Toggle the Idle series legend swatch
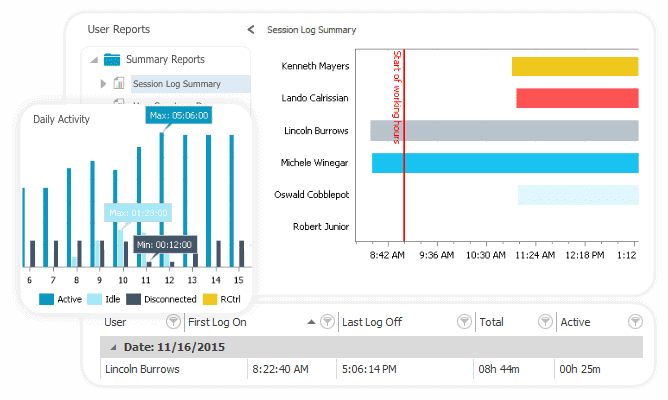668x400 pixels. 95,298
